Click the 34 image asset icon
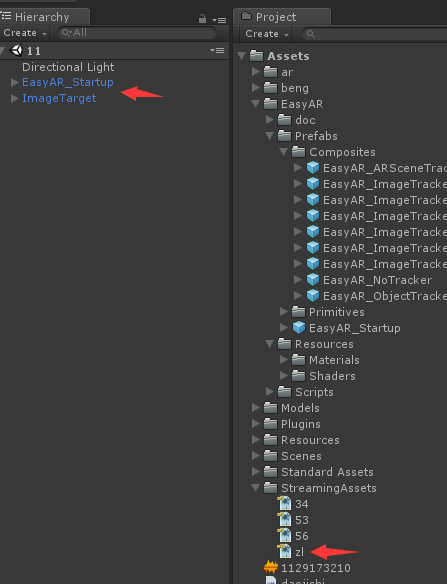 click(285, 504)
